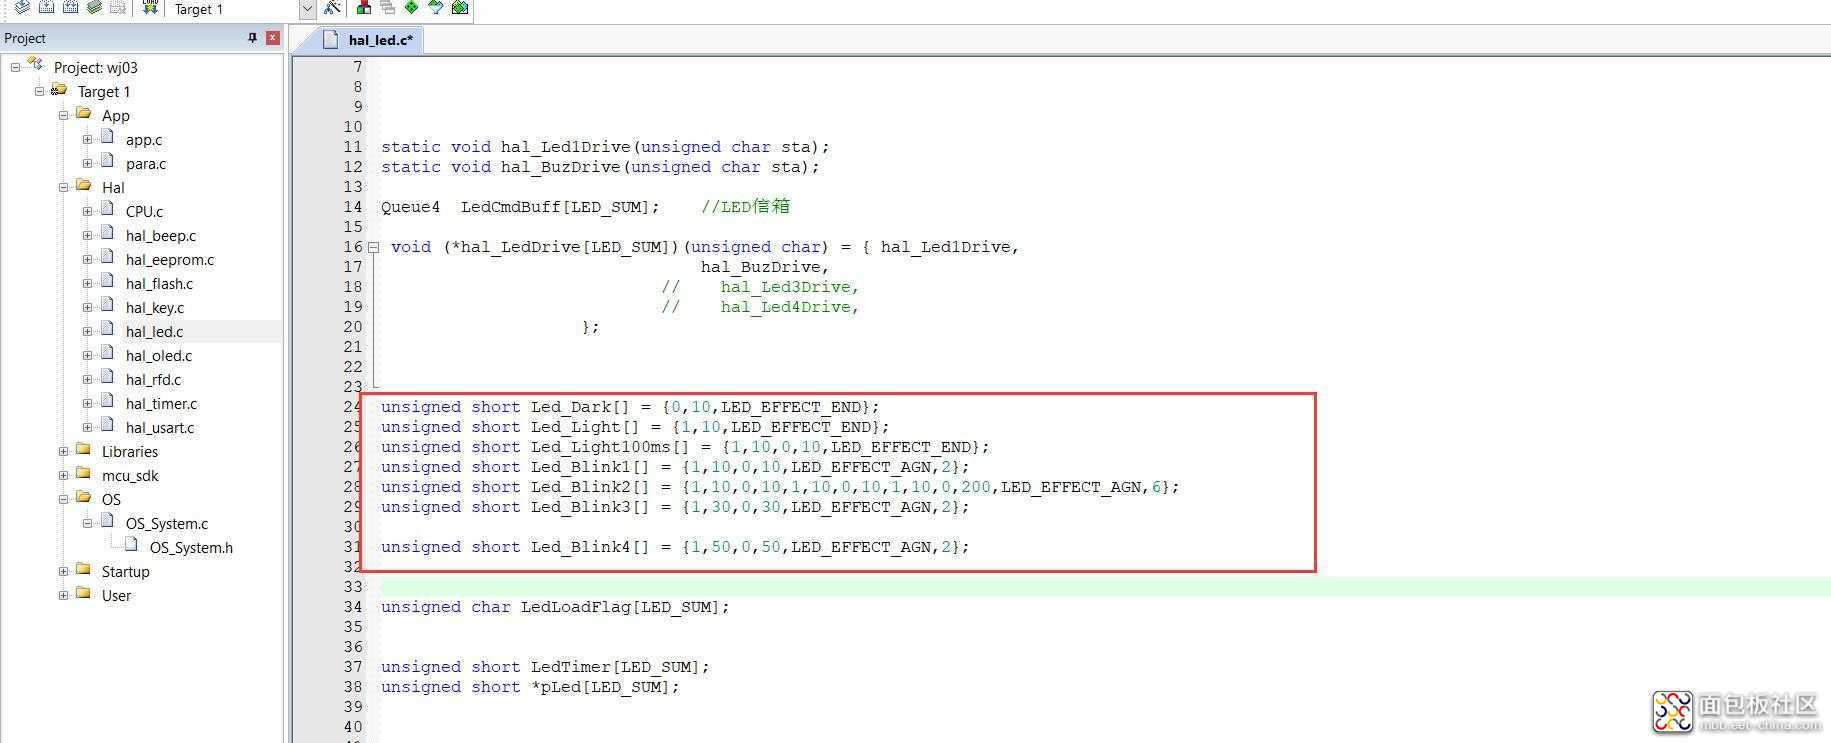Select OS_System.c in the OS group
The width and height of the screenshot is (1831, 743).
click(167, 524)
